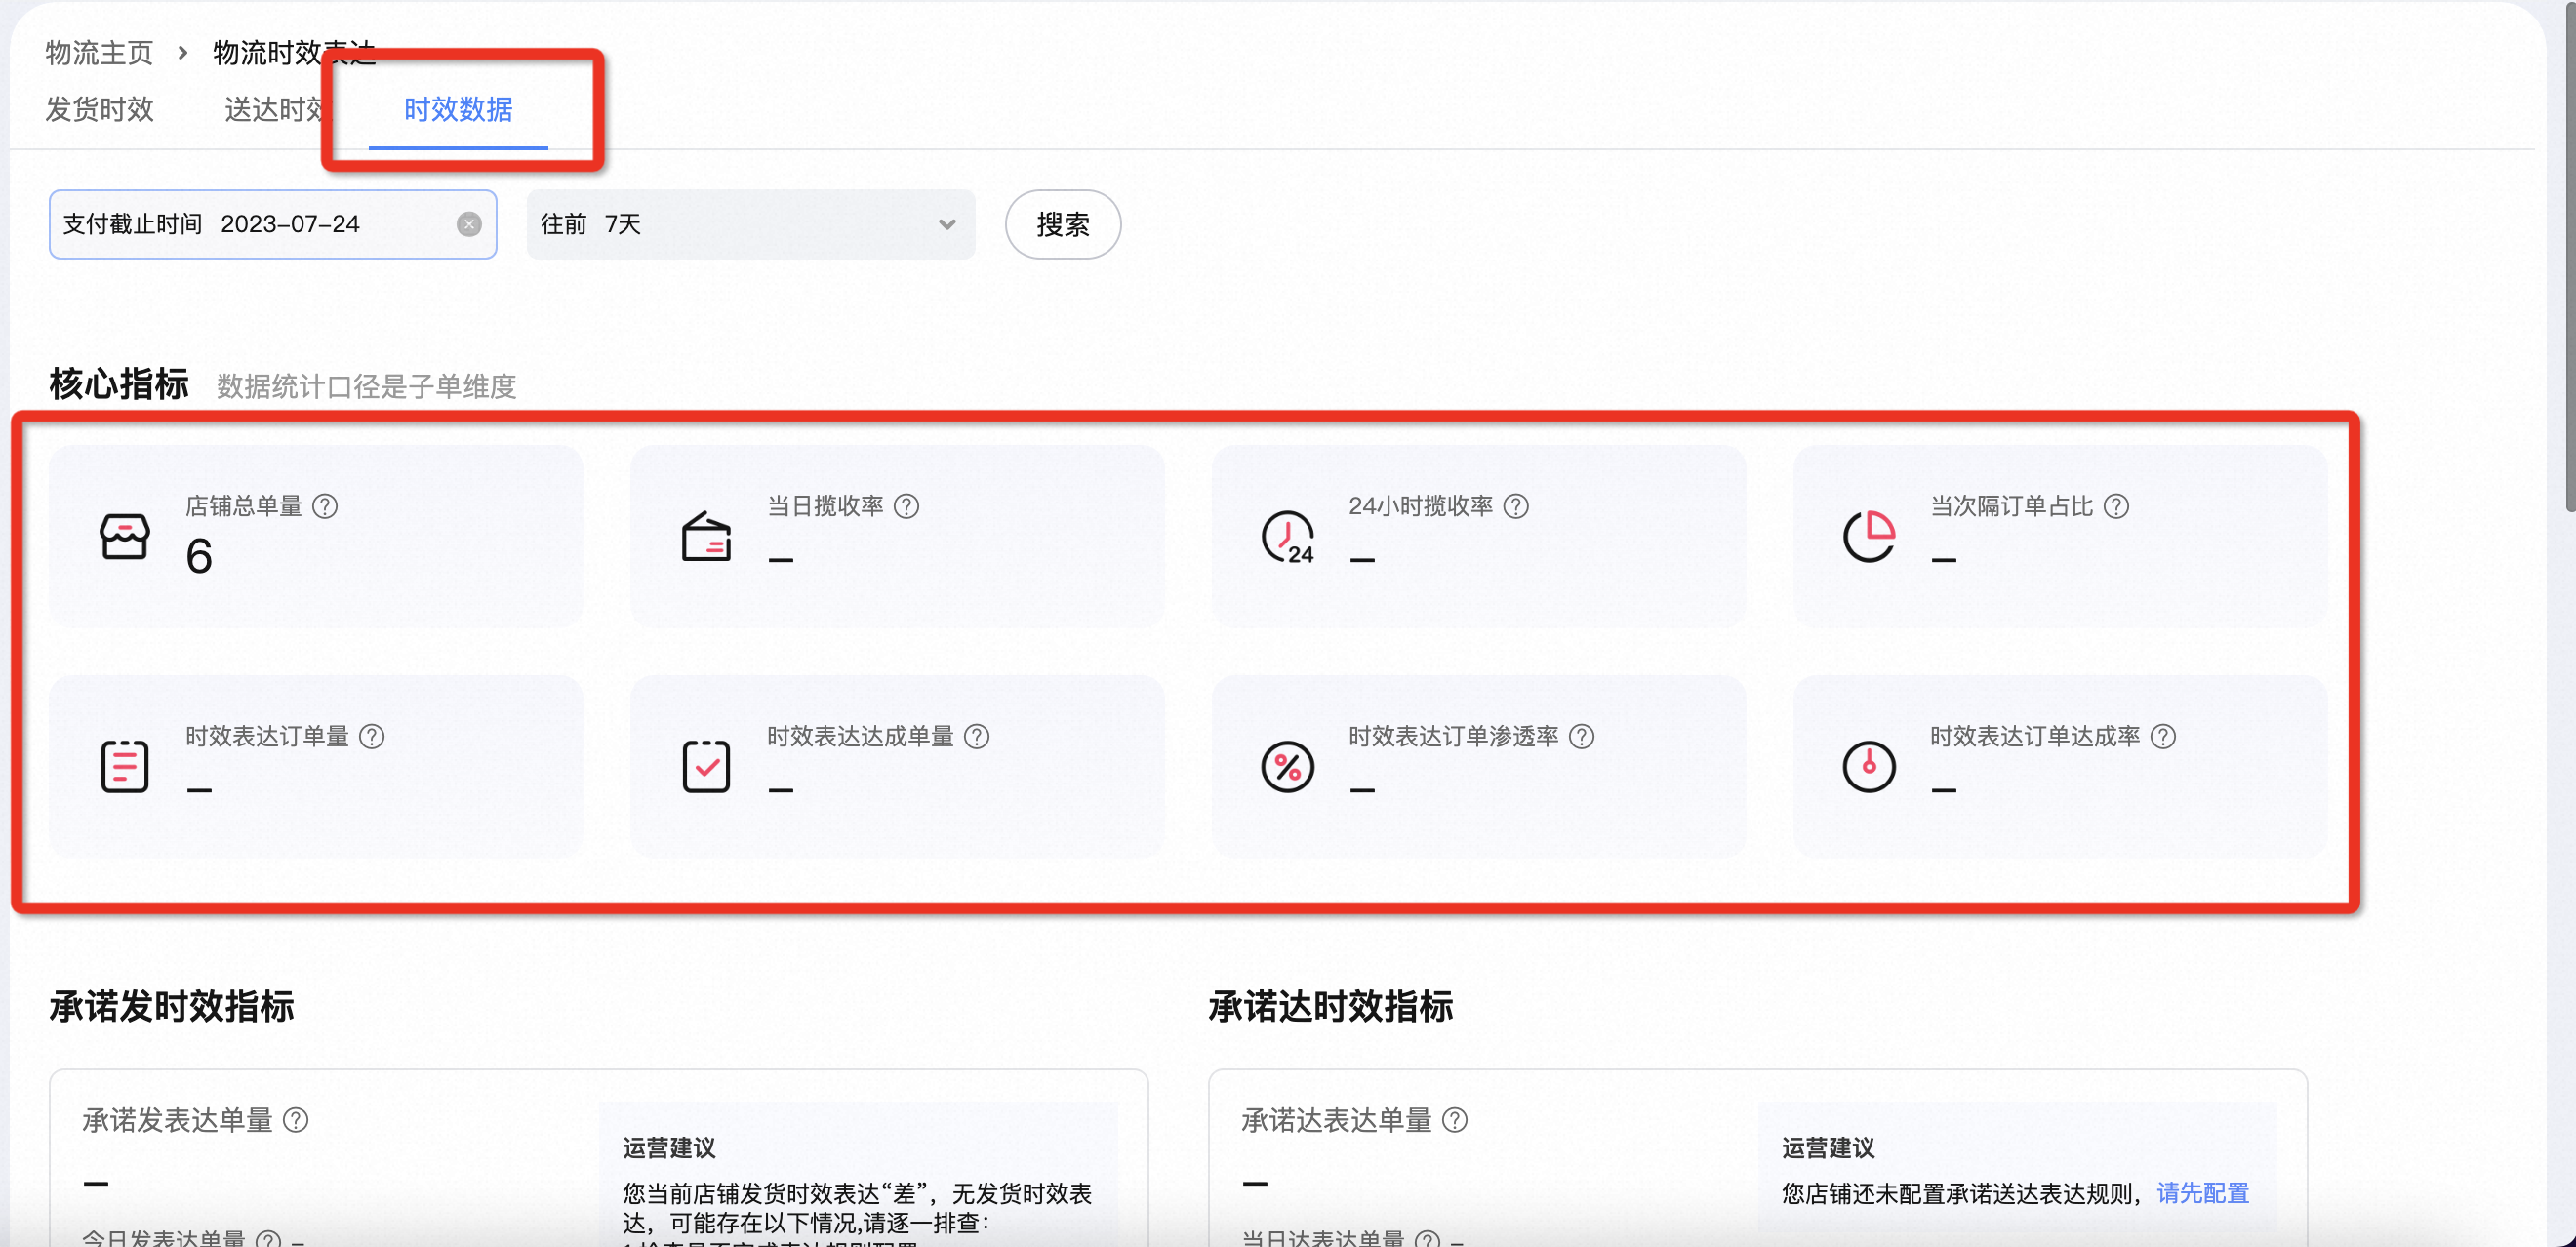Open help tooltip for 承诺达表达单量
Screen dimensions: 2576x1247
click(1455, 1120)
